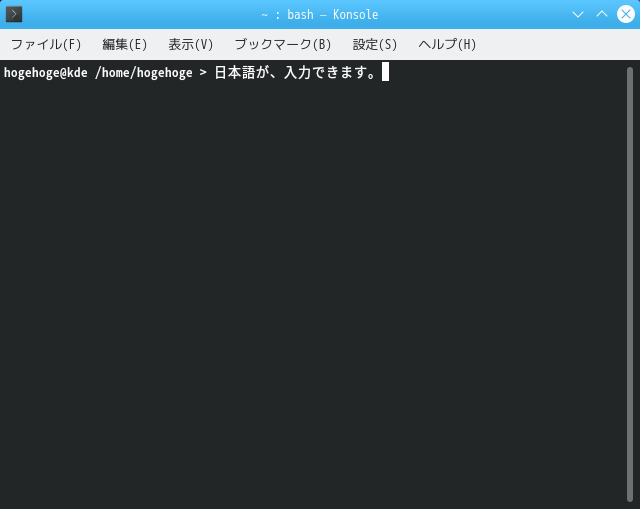Image resolution: width=640 pixels, height=509 pixels.
Task: Click the window title bash — Konsole
Action: pyautogui.click(x=332, y=15)
